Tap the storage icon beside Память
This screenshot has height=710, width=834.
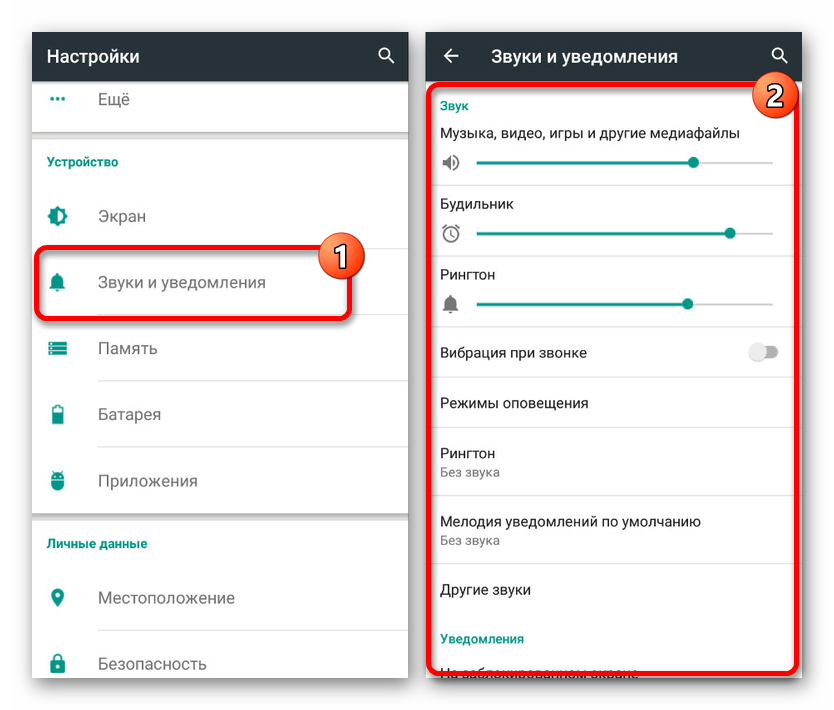(x=57, y=348)
